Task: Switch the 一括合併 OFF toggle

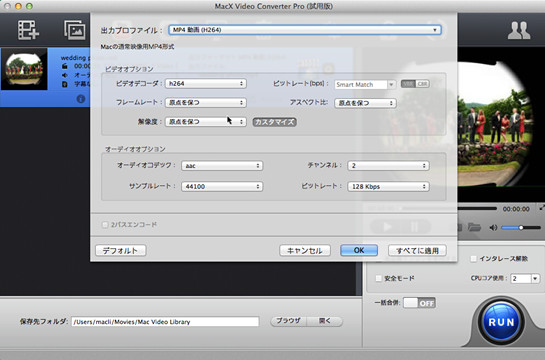Action: tap(419, 303)
